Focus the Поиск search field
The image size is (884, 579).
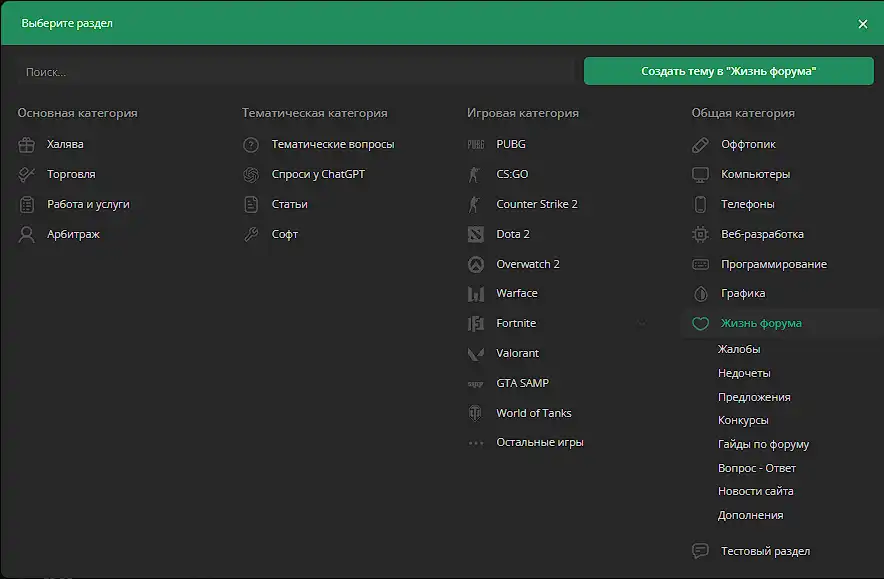295,72
